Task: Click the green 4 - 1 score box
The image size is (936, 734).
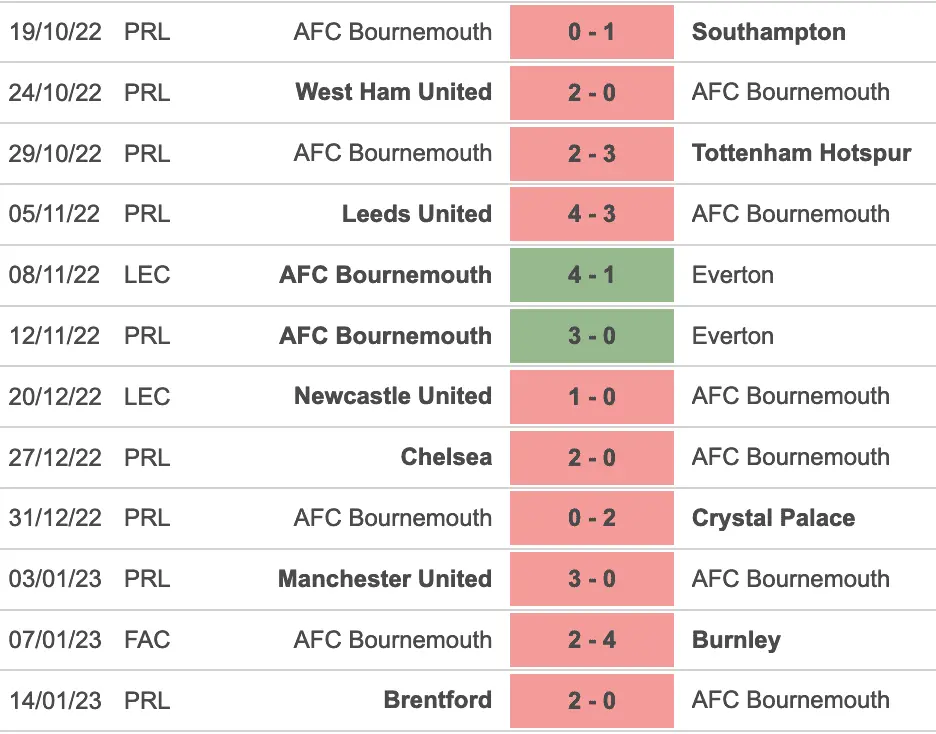Action: 591,275
